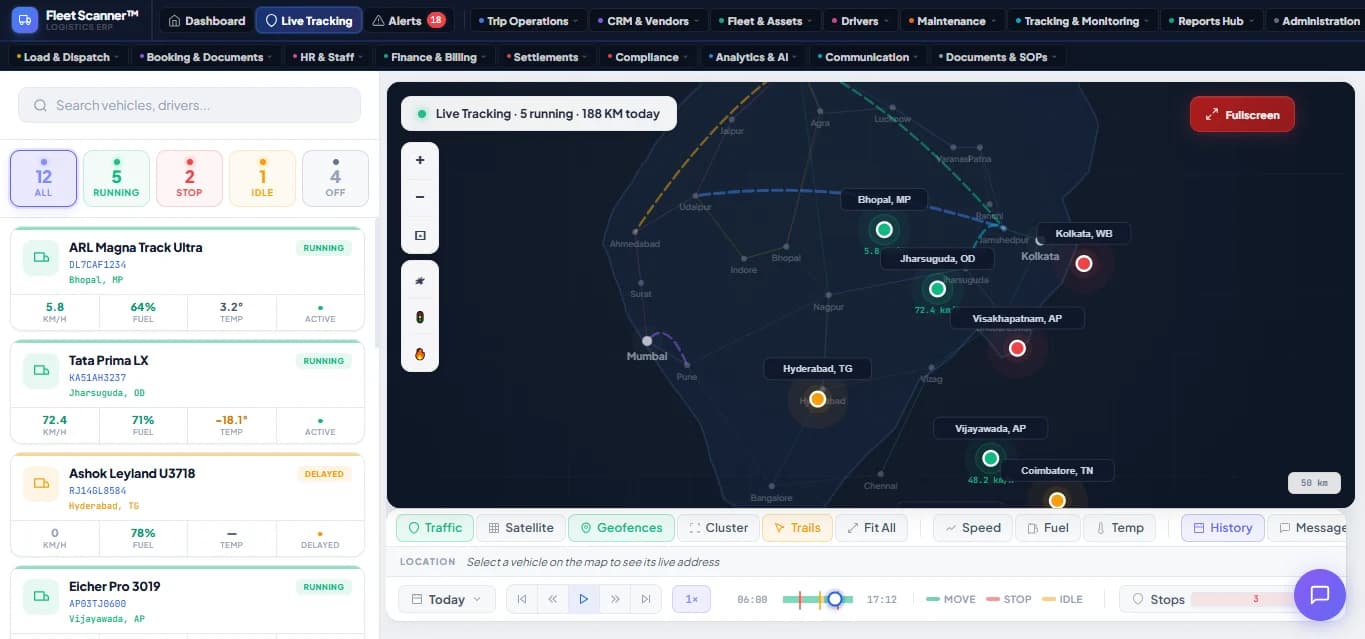The height and width of the screenshot is (639, 1365).
Task: Click the Tata Prima LX truck icon
Action: pos(41,370)
